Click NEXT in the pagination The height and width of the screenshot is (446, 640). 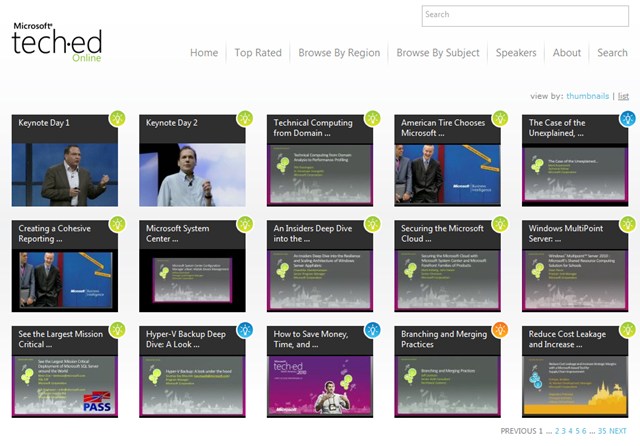[x=618, y=431]
